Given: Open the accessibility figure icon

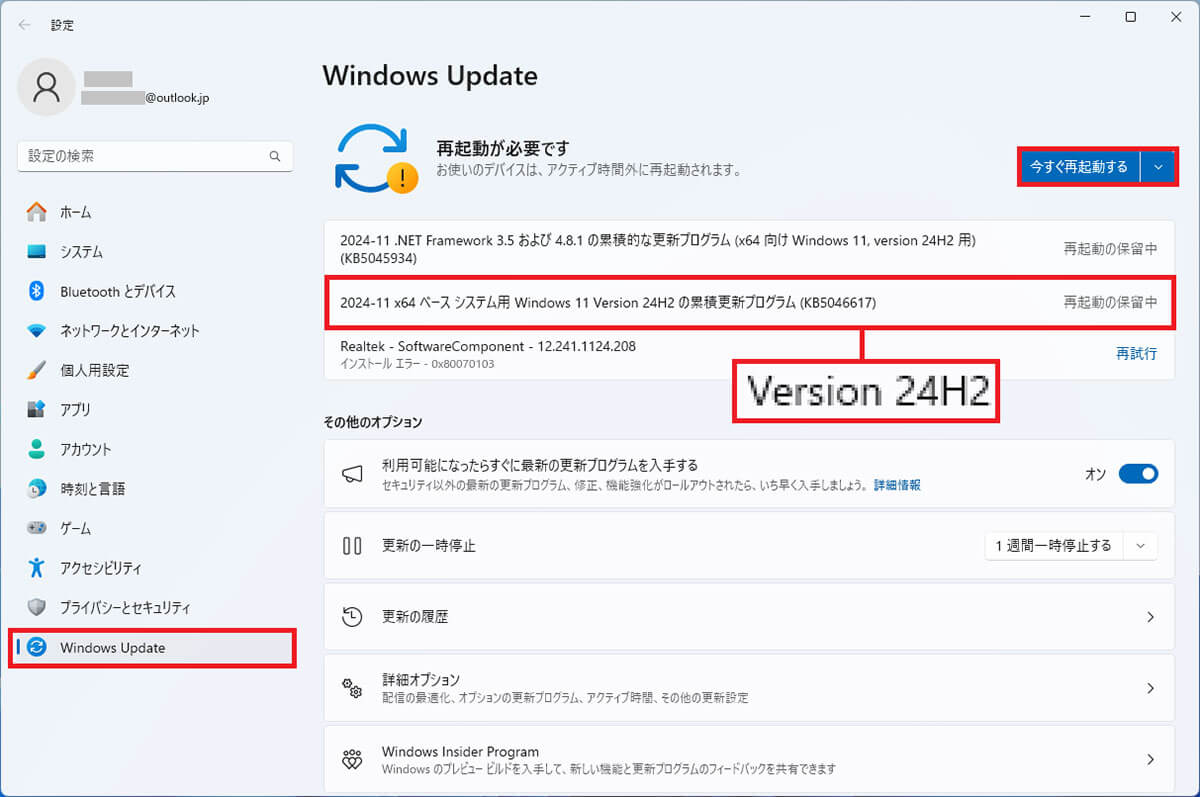Looking at the screenshot, I should (x=37, y=568).
